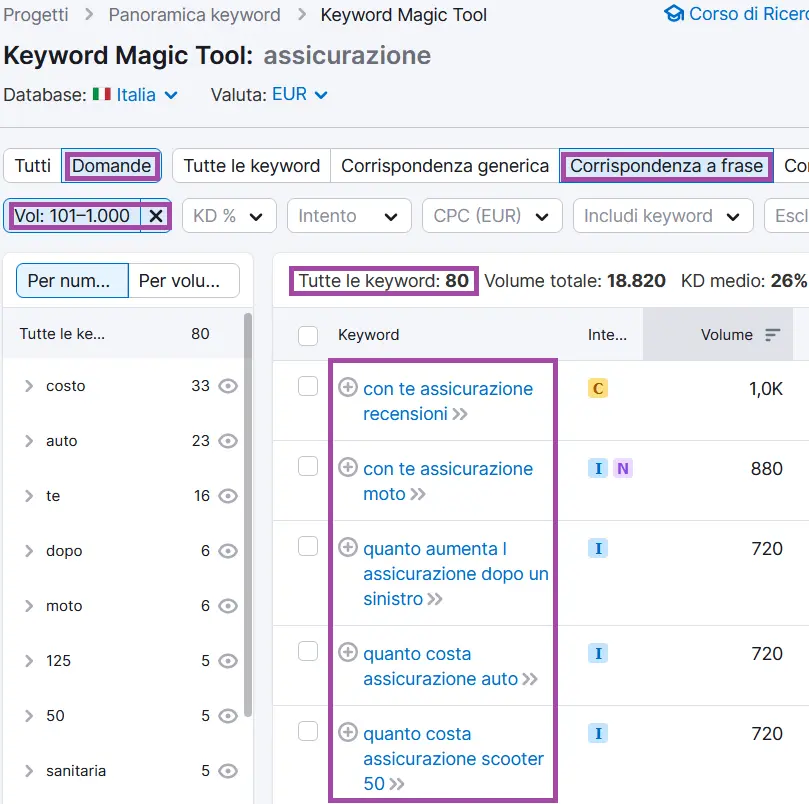Screen dimensions: 809x804
Task: Open the Panoramica keyword breadcrumb link
Action: [194, 15]
